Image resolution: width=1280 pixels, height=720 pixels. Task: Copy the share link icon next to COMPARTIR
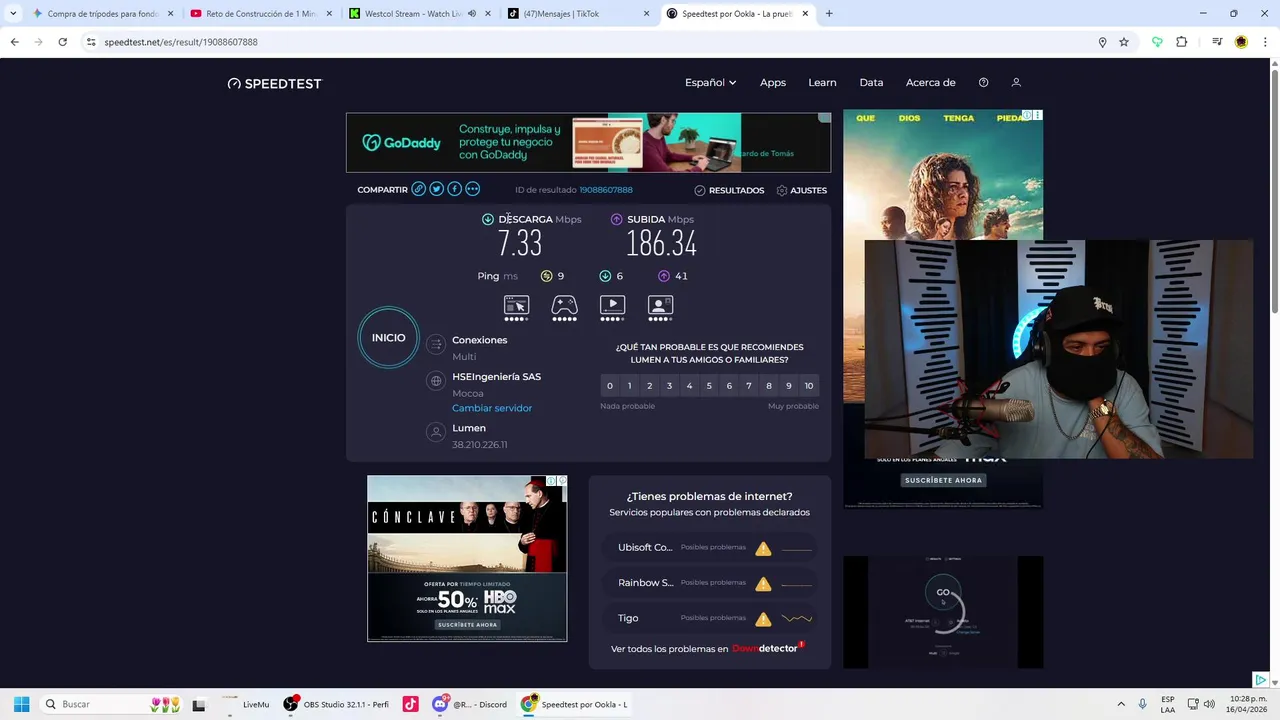(x=419, y=189)
